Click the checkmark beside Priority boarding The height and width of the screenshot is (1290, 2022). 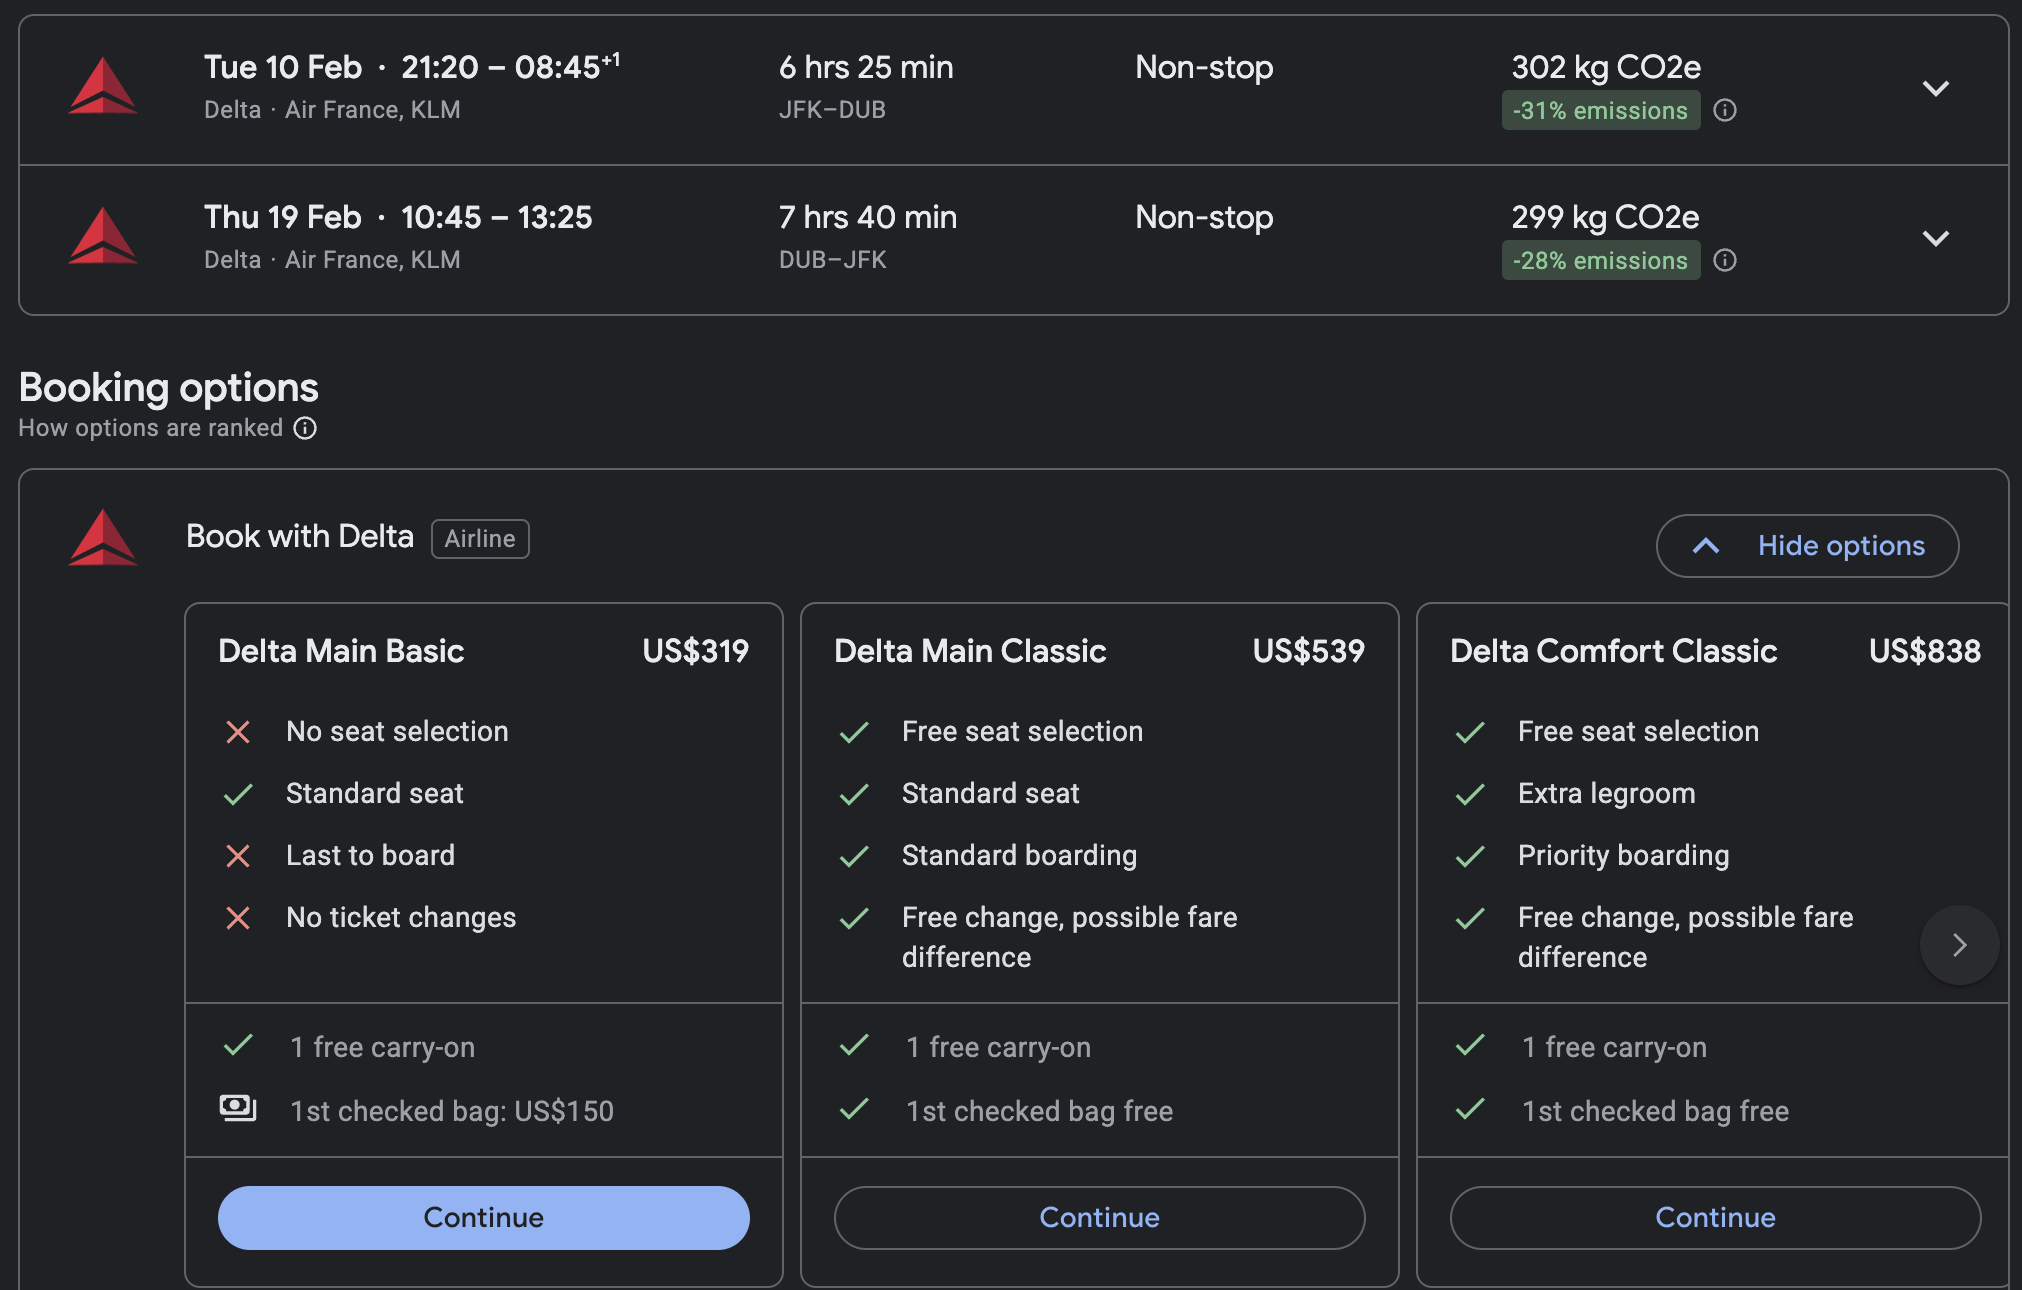pyautogui.click(x=1470, y=857)
